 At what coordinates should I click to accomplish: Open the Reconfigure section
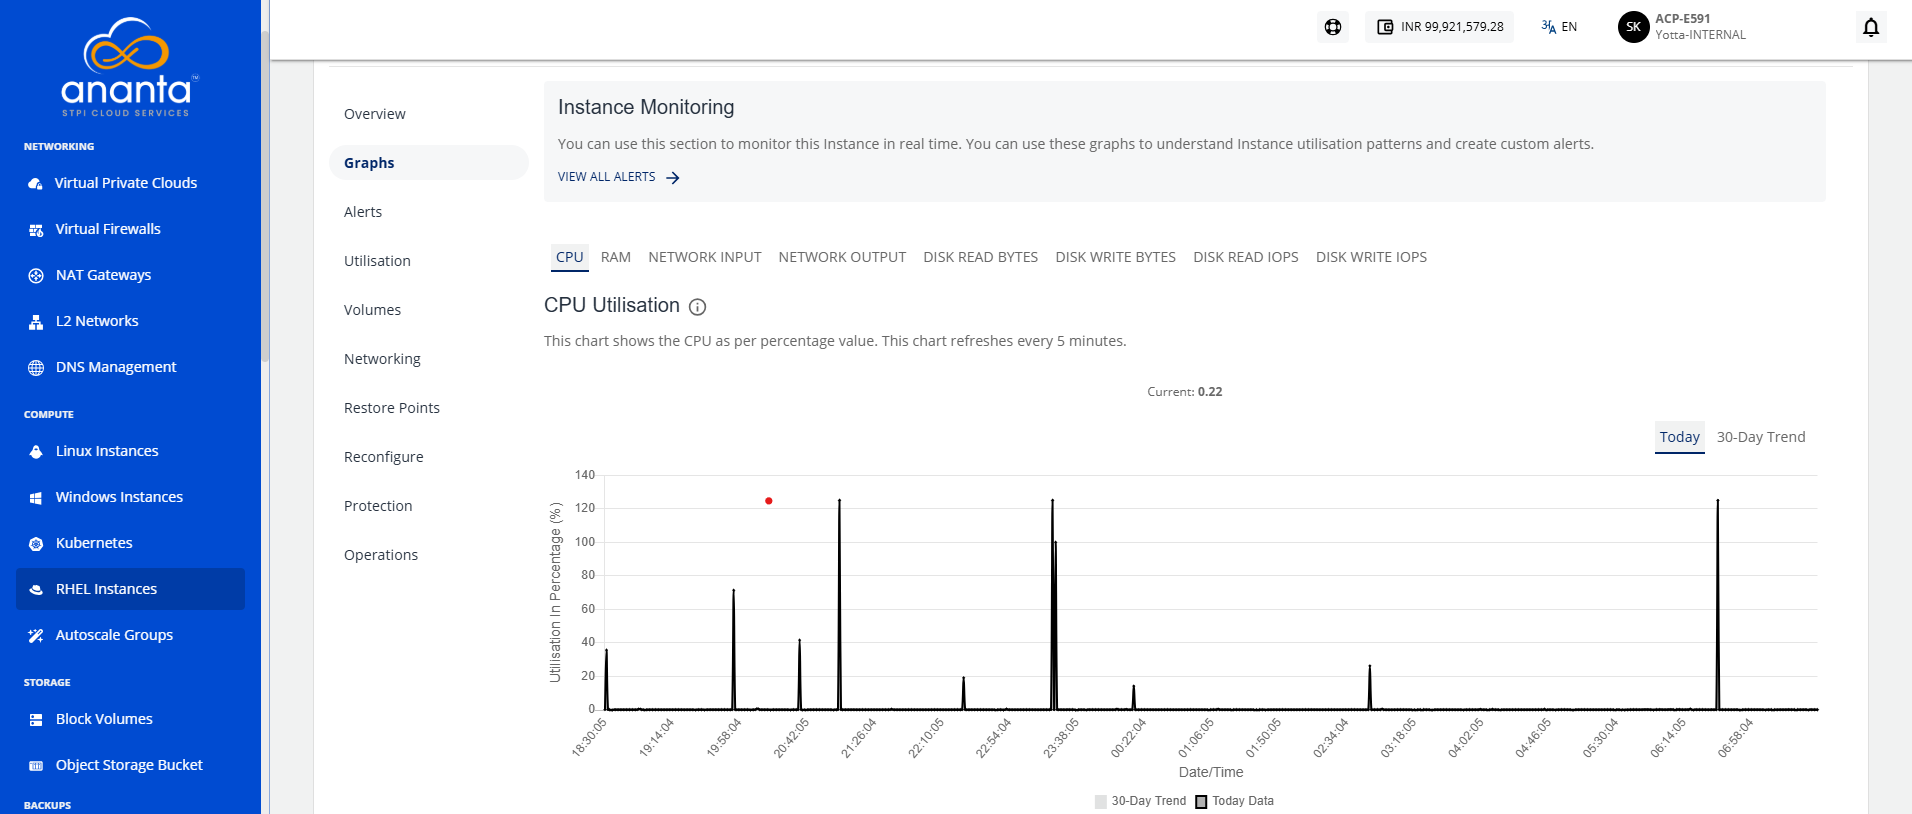coord(384,457)
